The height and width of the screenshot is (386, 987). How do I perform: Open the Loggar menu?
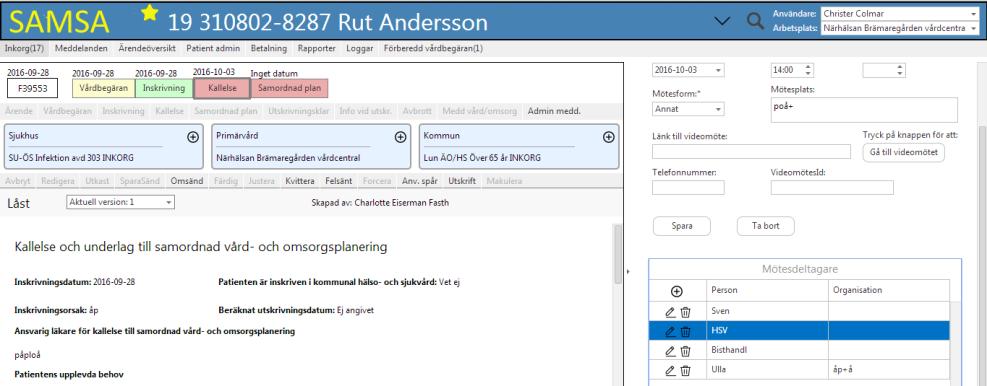pyautogui.click(x=360, y=48)
